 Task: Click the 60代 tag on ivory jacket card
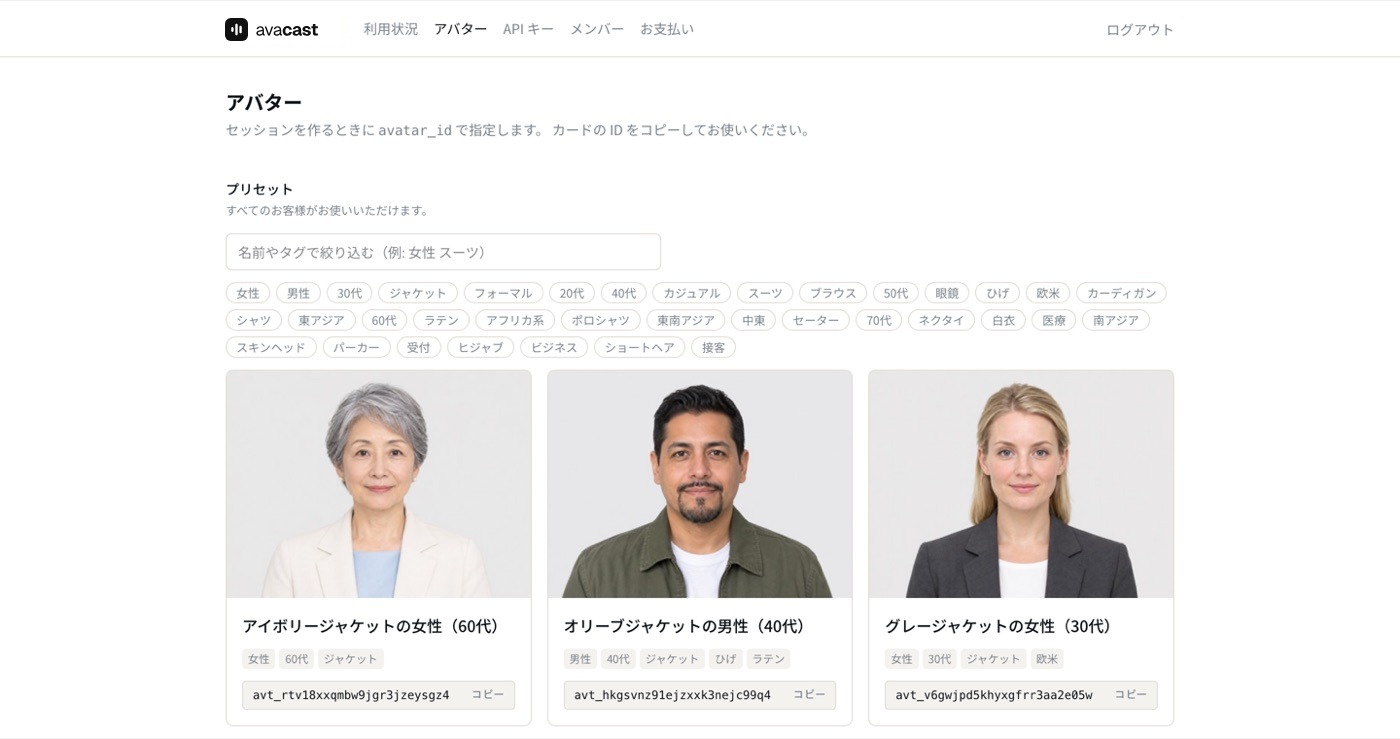tap(296, 659)
